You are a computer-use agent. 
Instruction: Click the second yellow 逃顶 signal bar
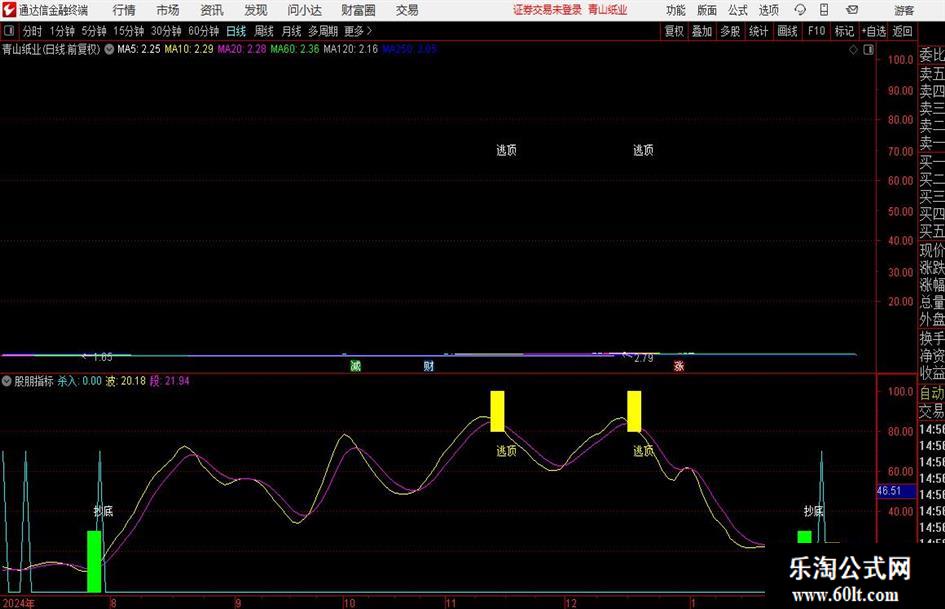point(634,411)
